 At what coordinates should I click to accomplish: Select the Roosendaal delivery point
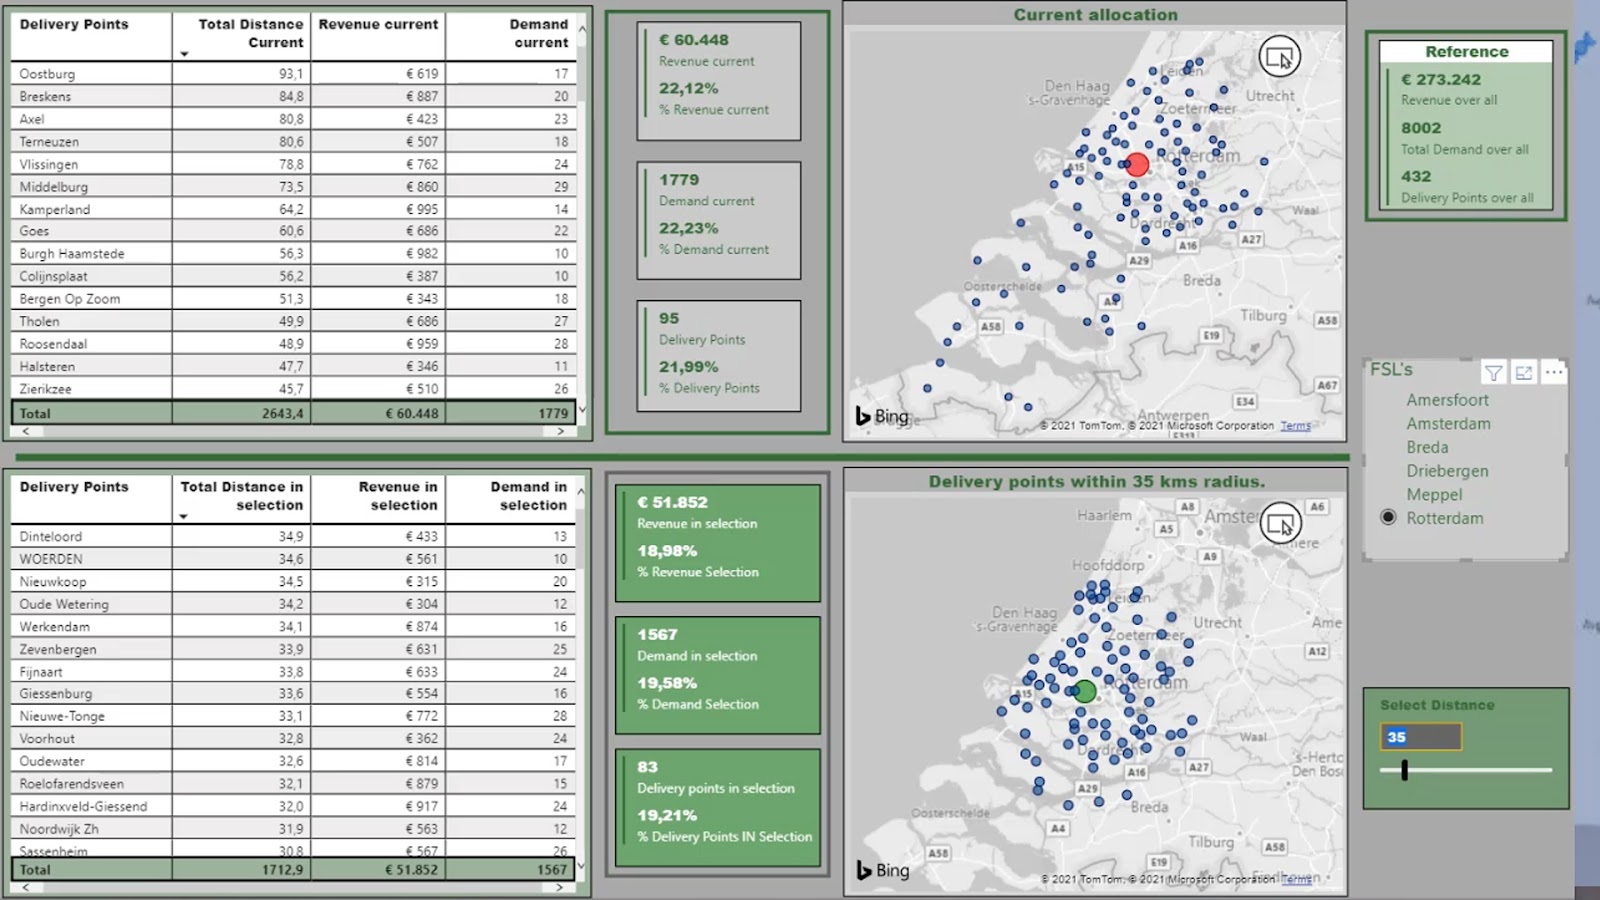coord(293,344)
